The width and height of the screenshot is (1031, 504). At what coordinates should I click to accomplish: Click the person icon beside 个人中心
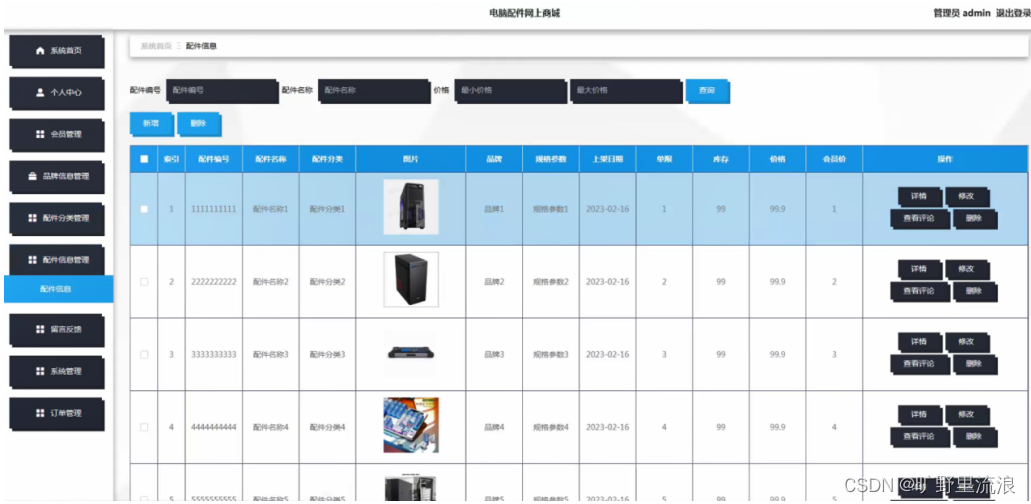40,93
